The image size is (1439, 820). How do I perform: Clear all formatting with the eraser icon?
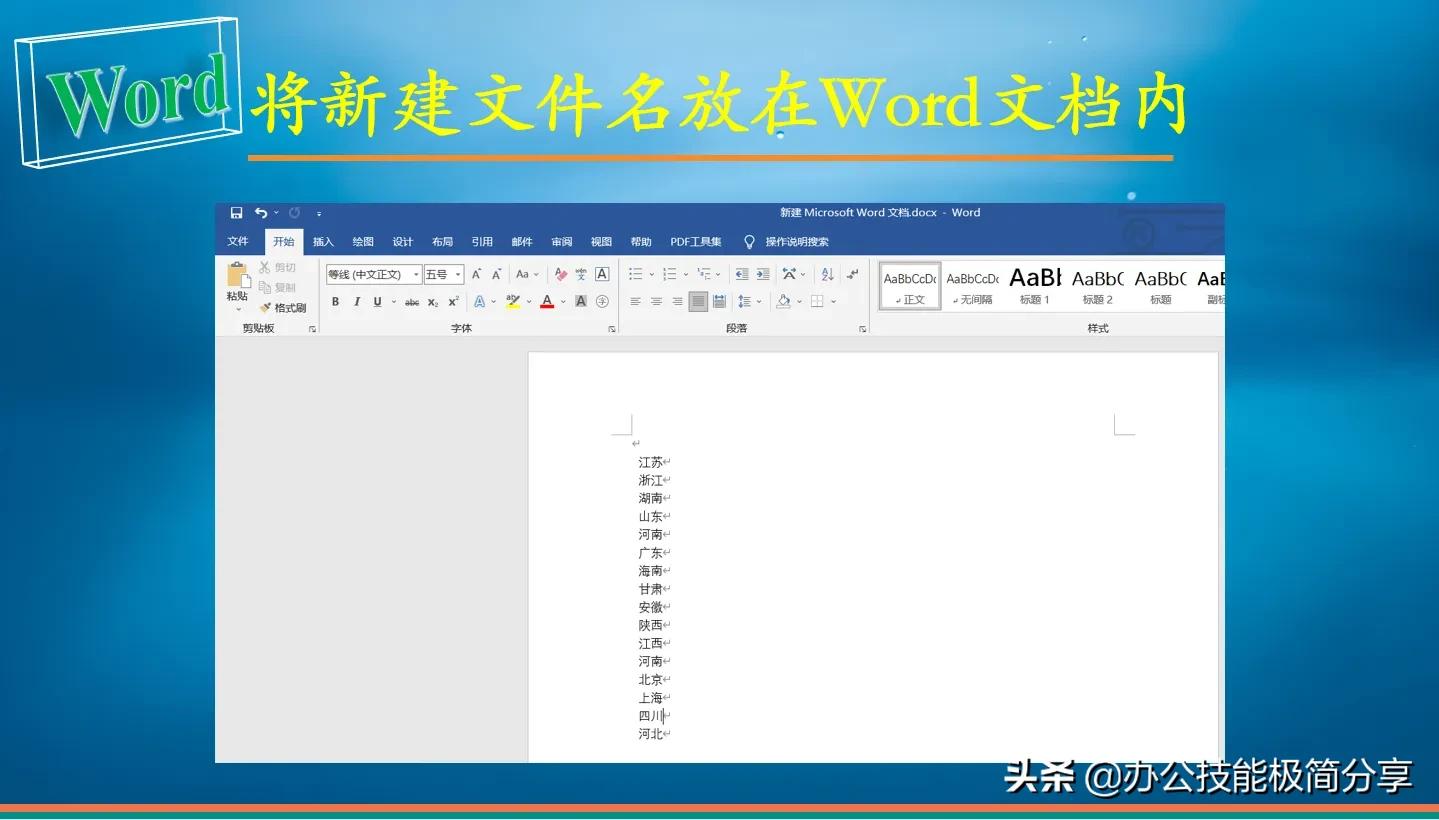pyautogui.click(x=561, y=274)
